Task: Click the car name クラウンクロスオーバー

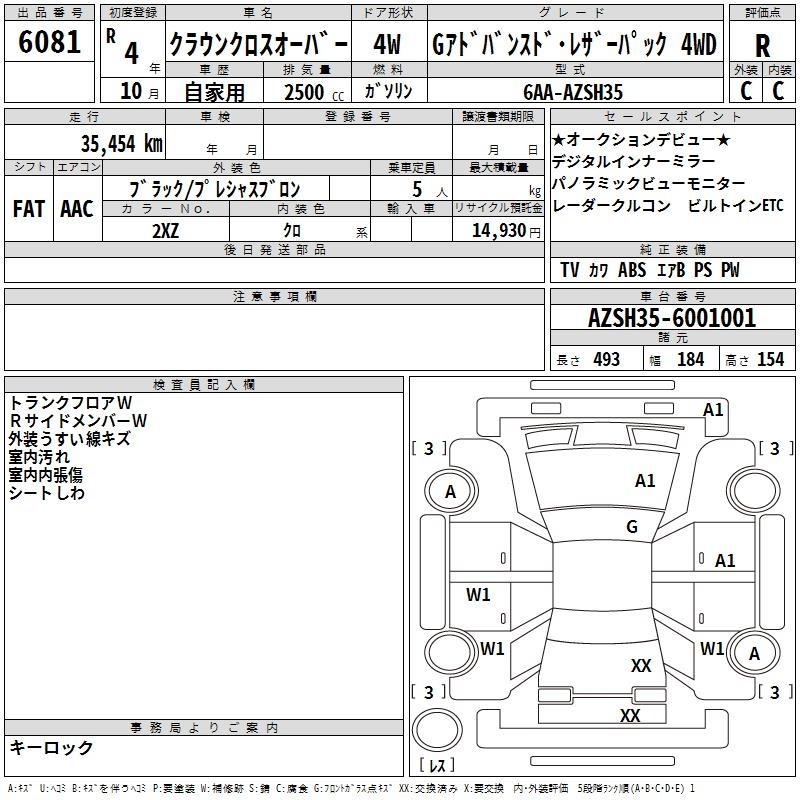Action: [x=258, y=46]
